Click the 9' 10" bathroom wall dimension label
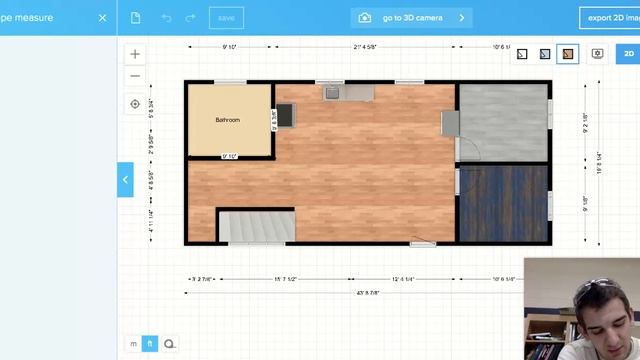This screenshot has height=360, width=640. (229, 156)
